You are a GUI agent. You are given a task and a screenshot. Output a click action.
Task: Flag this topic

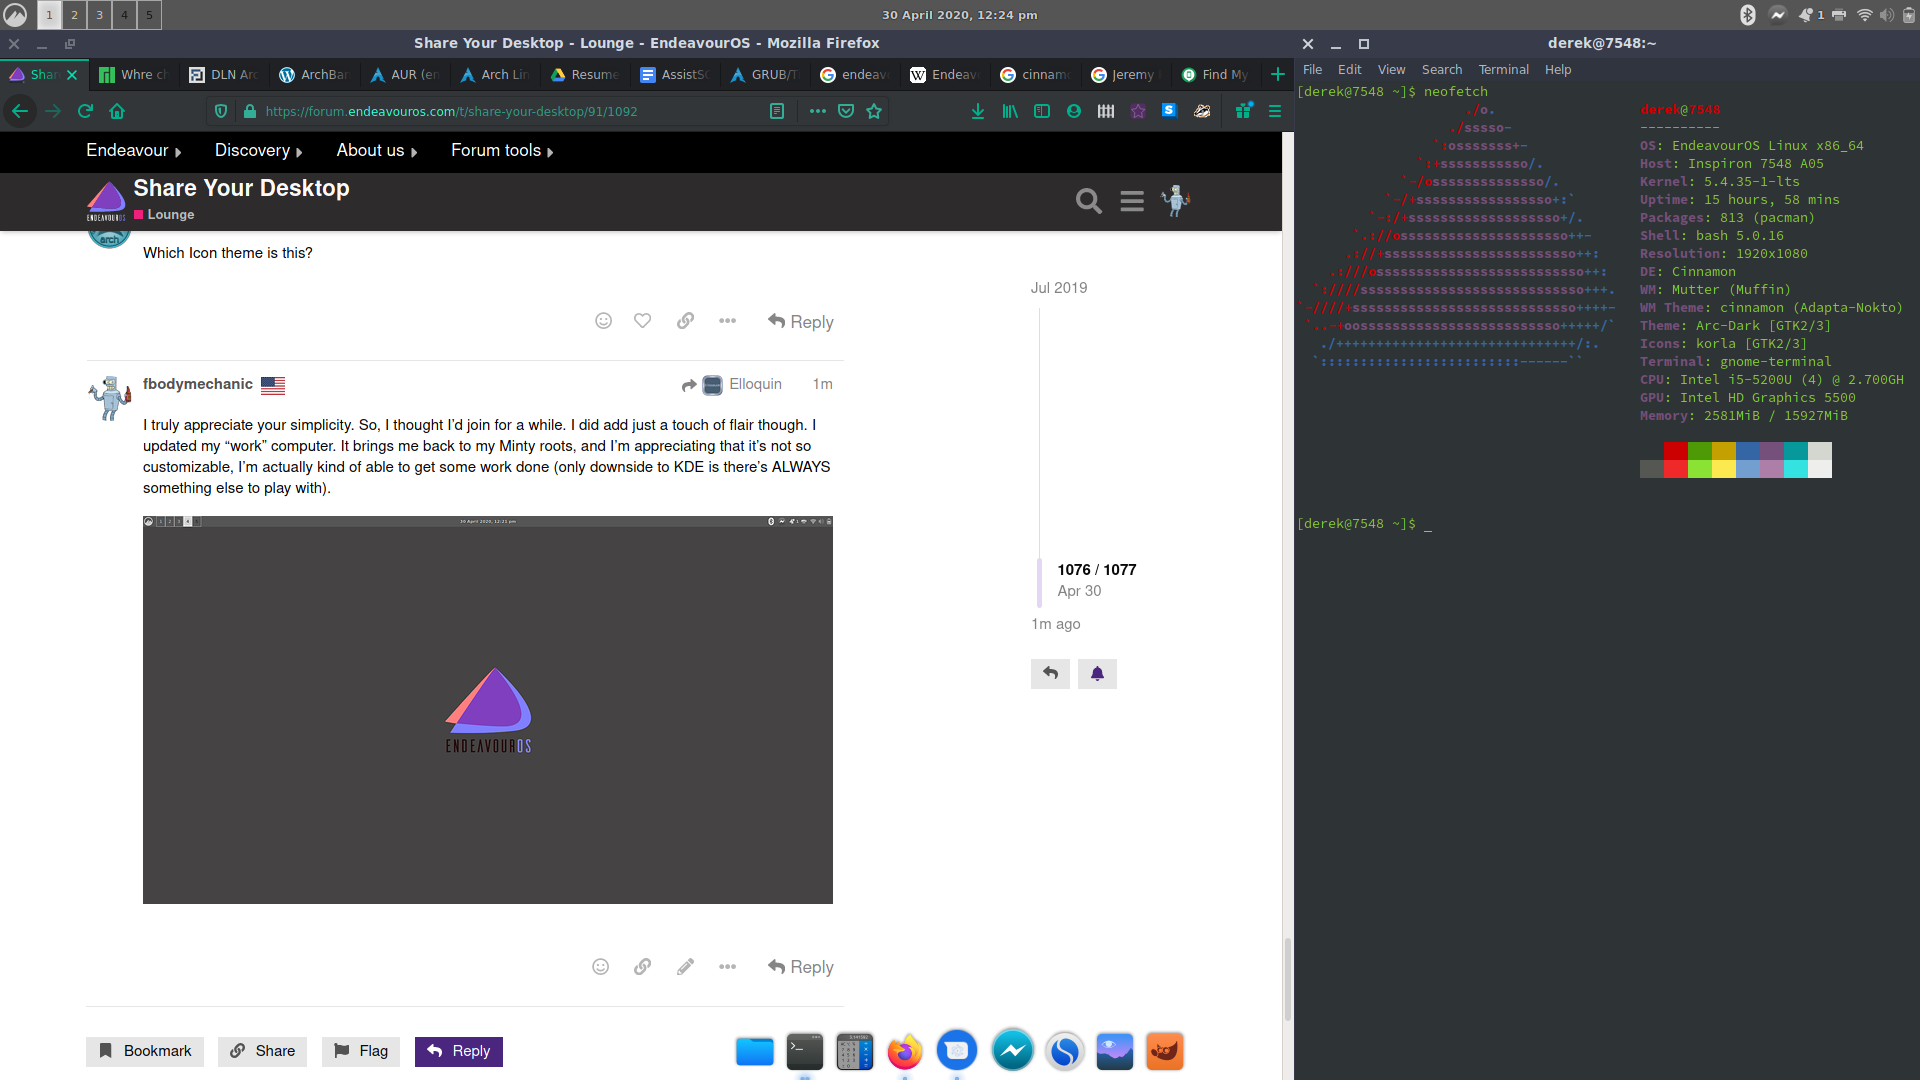pyautogui.click(x=361, y=1051)
